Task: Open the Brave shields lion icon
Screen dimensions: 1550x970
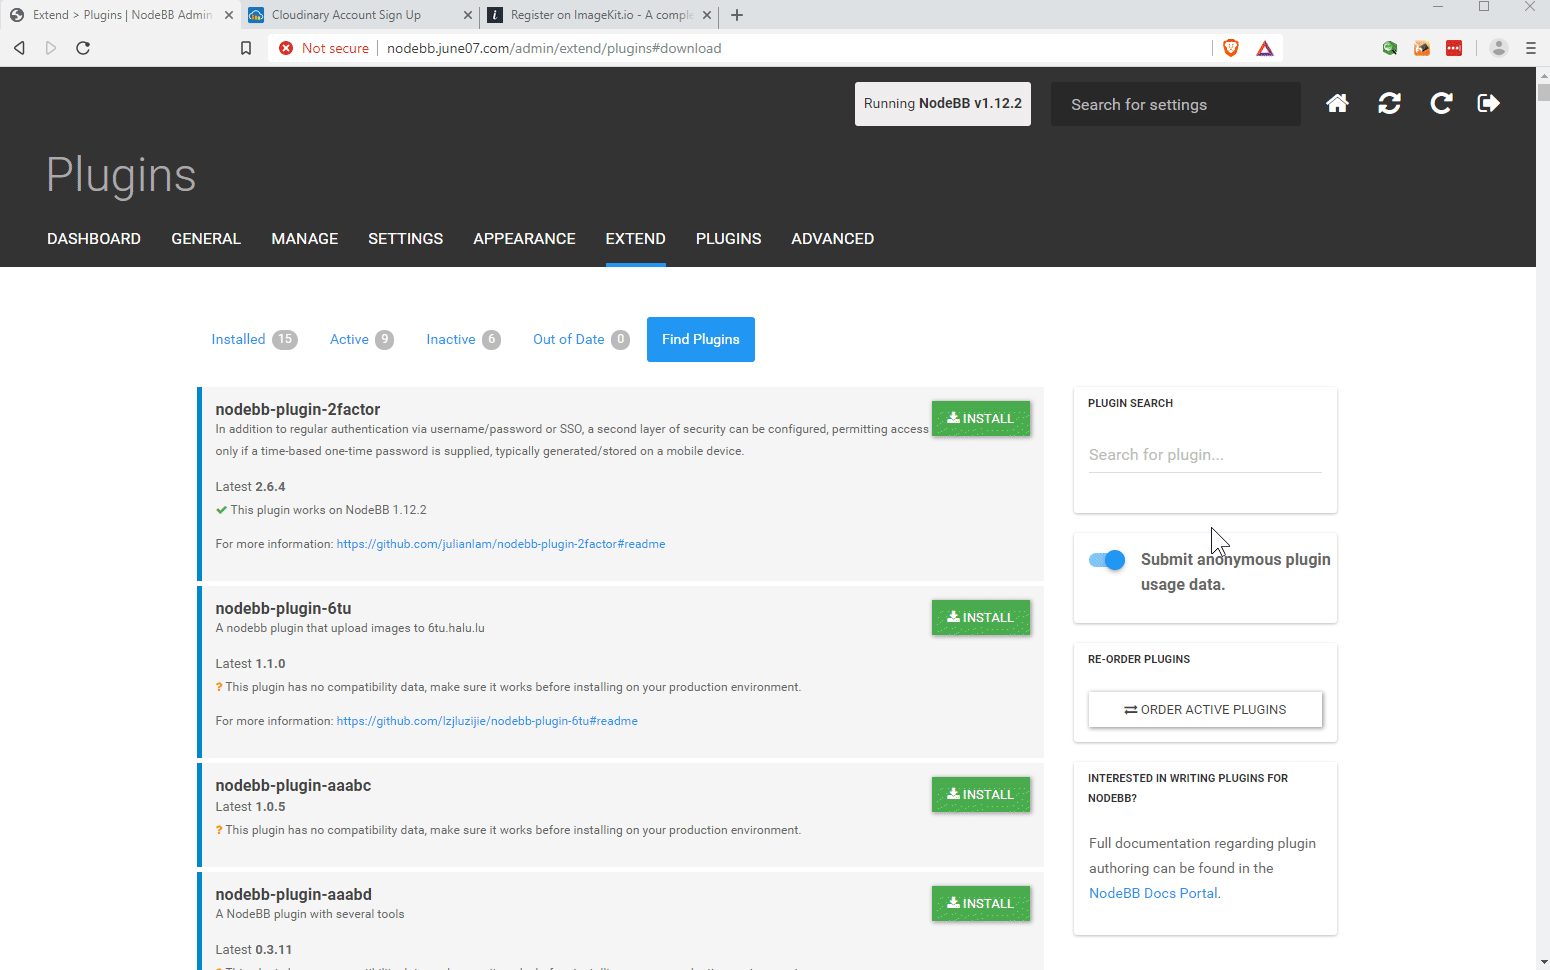Action: (1231, 48)
